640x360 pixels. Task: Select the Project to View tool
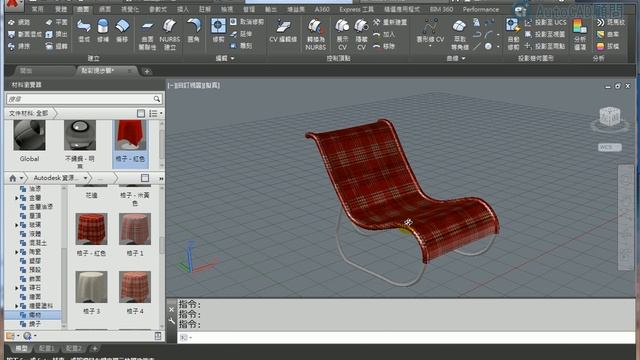(x=546, y=34)
